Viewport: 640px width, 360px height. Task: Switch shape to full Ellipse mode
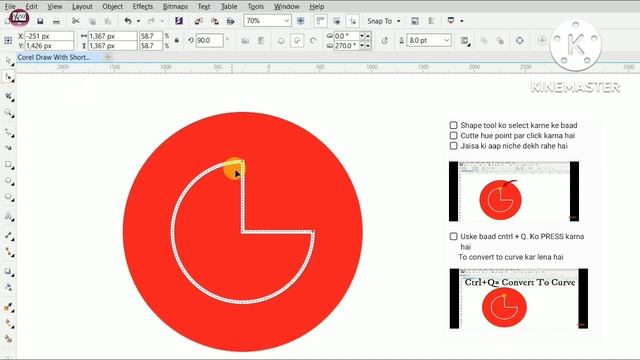click(x=281, y=41)
